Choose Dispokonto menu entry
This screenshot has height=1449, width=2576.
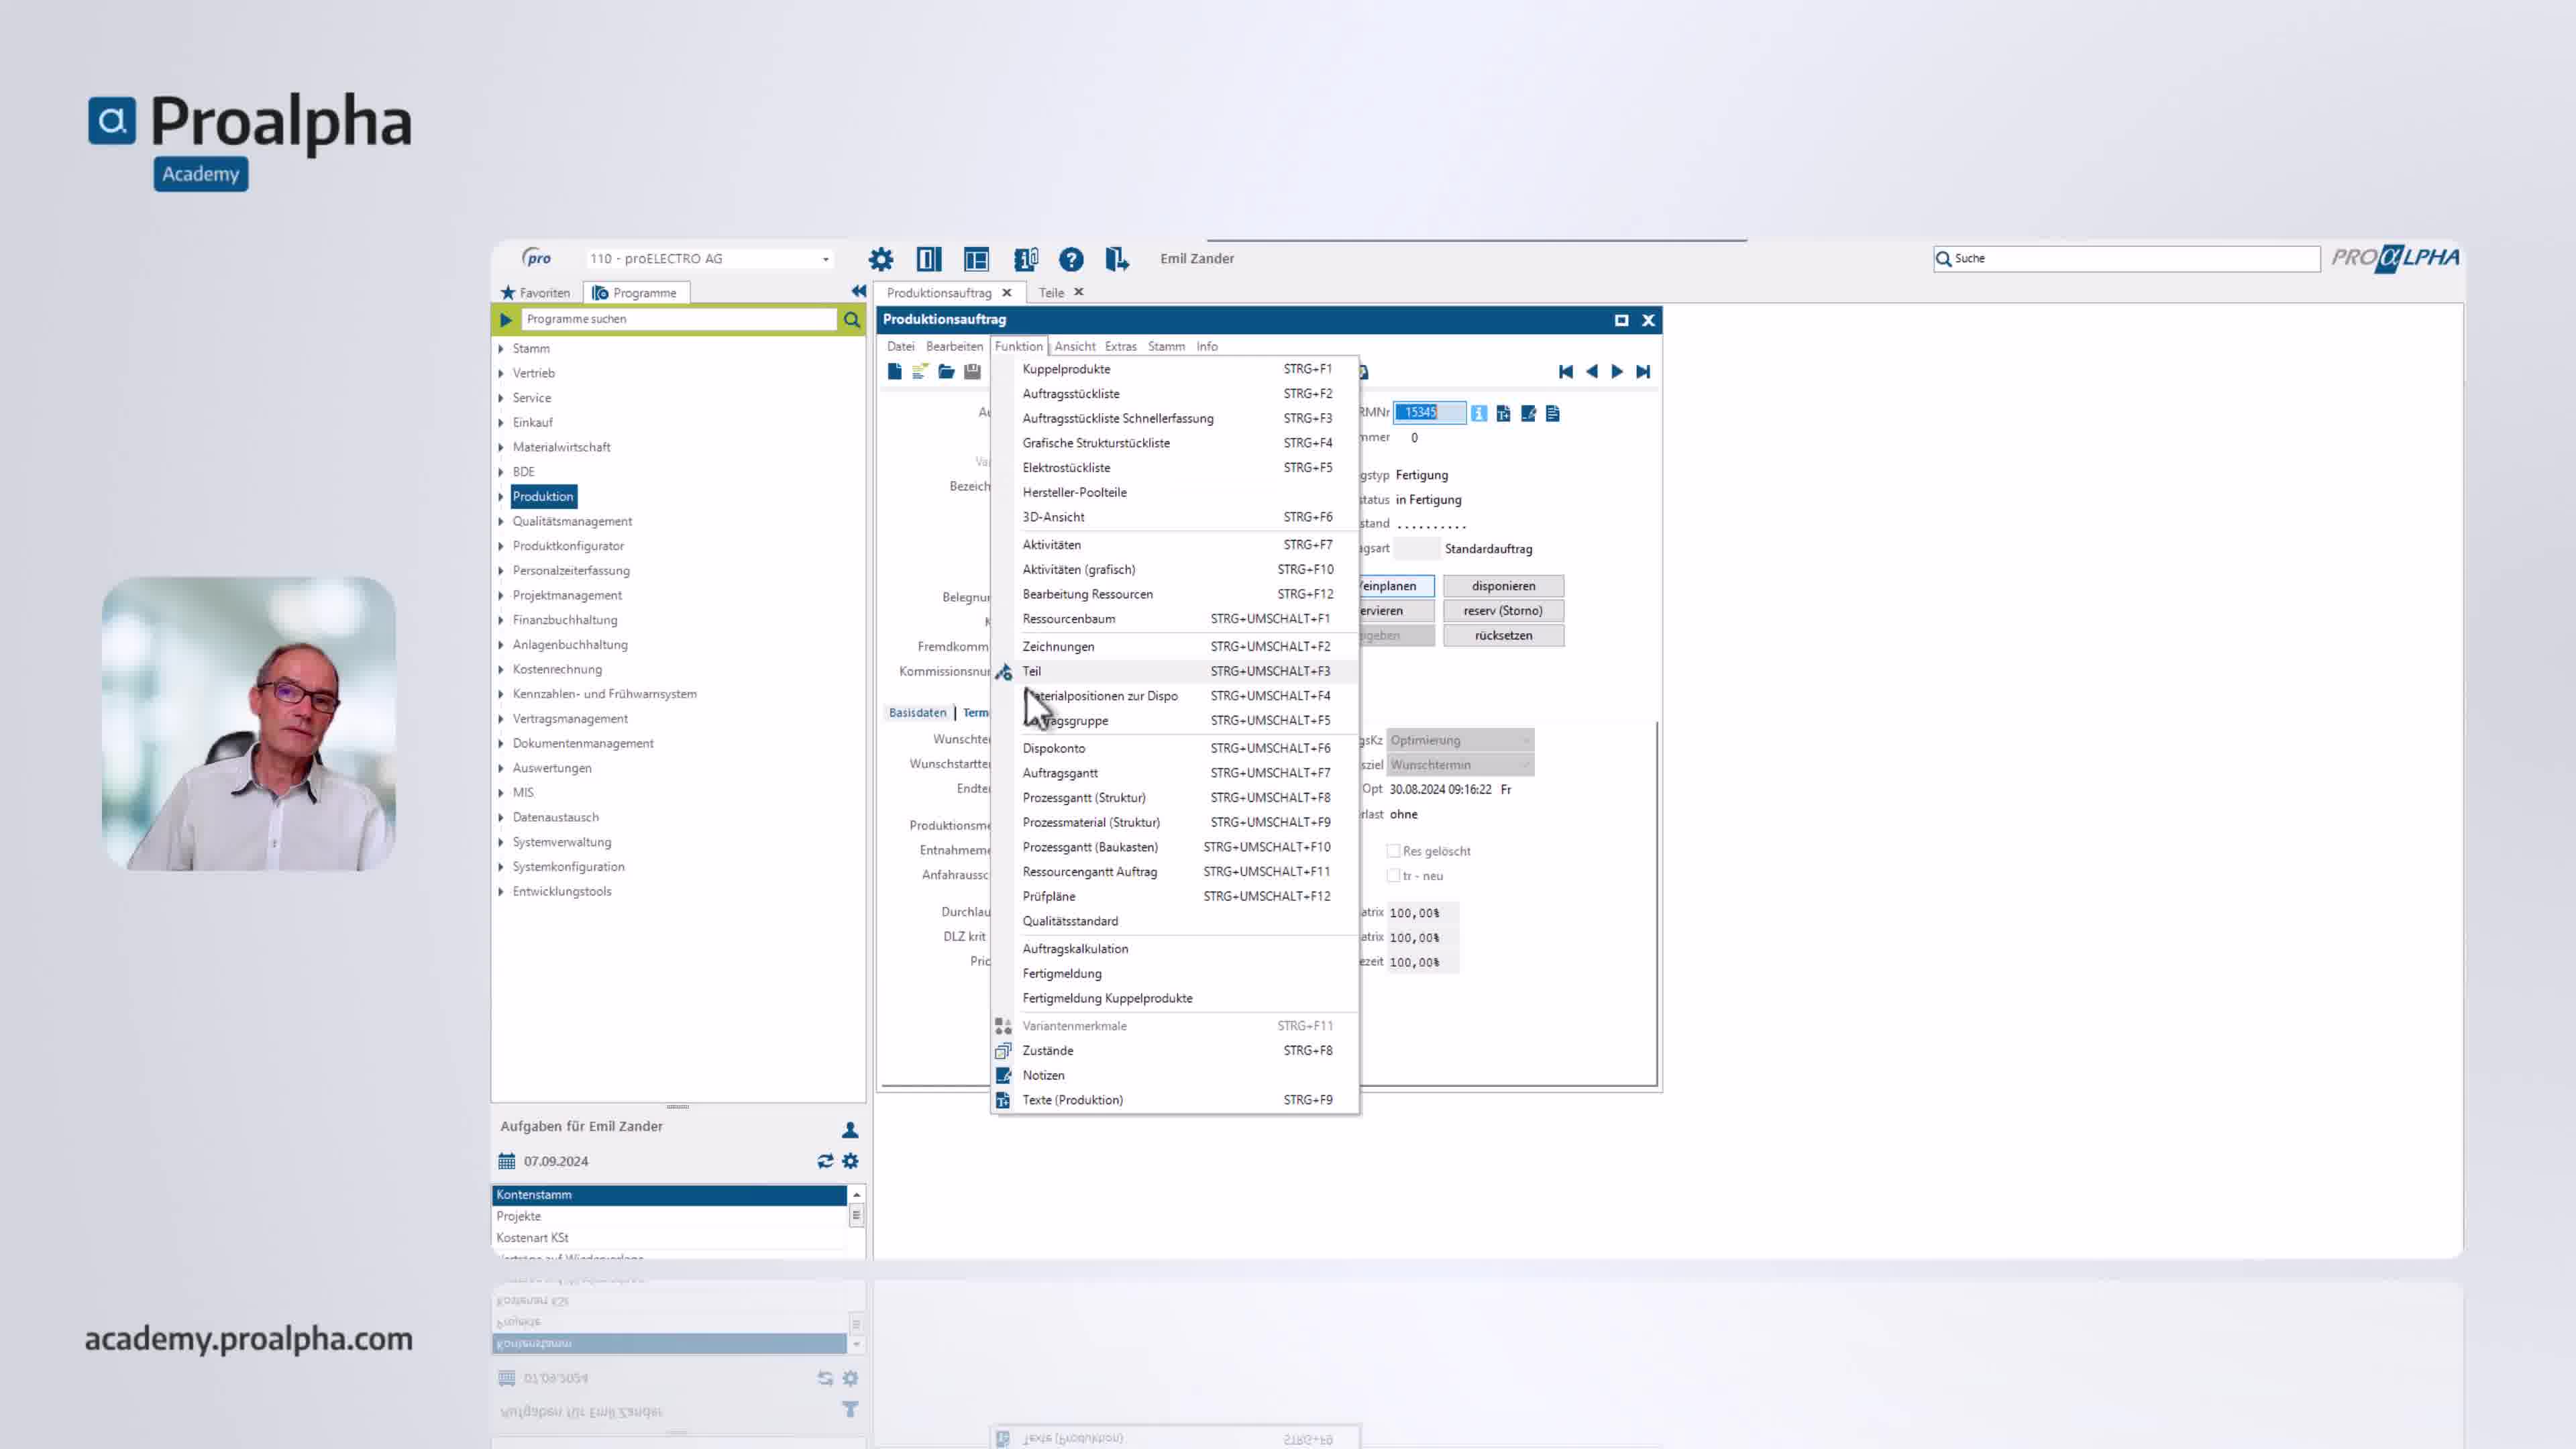(1053, 748)
